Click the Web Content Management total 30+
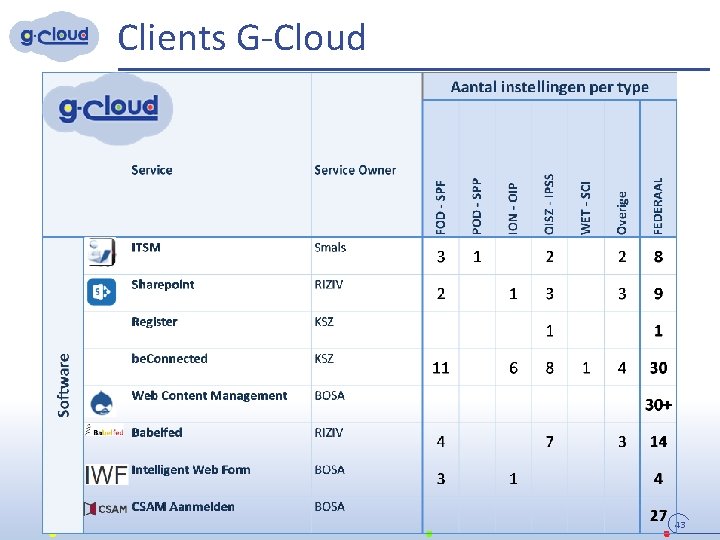Image resolution: width=720 pixels, height=540 pixels. [x=658, y=405]
